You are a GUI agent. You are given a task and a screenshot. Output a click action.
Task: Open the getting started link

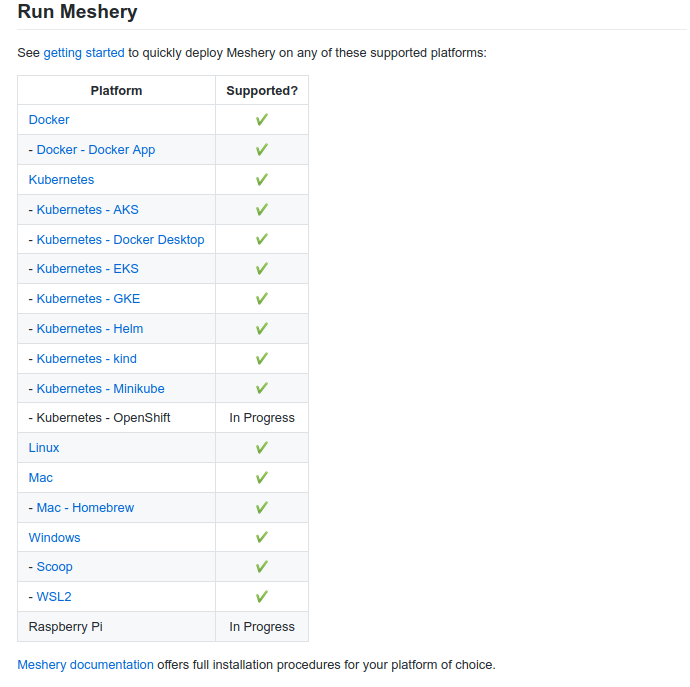(84, 53)
